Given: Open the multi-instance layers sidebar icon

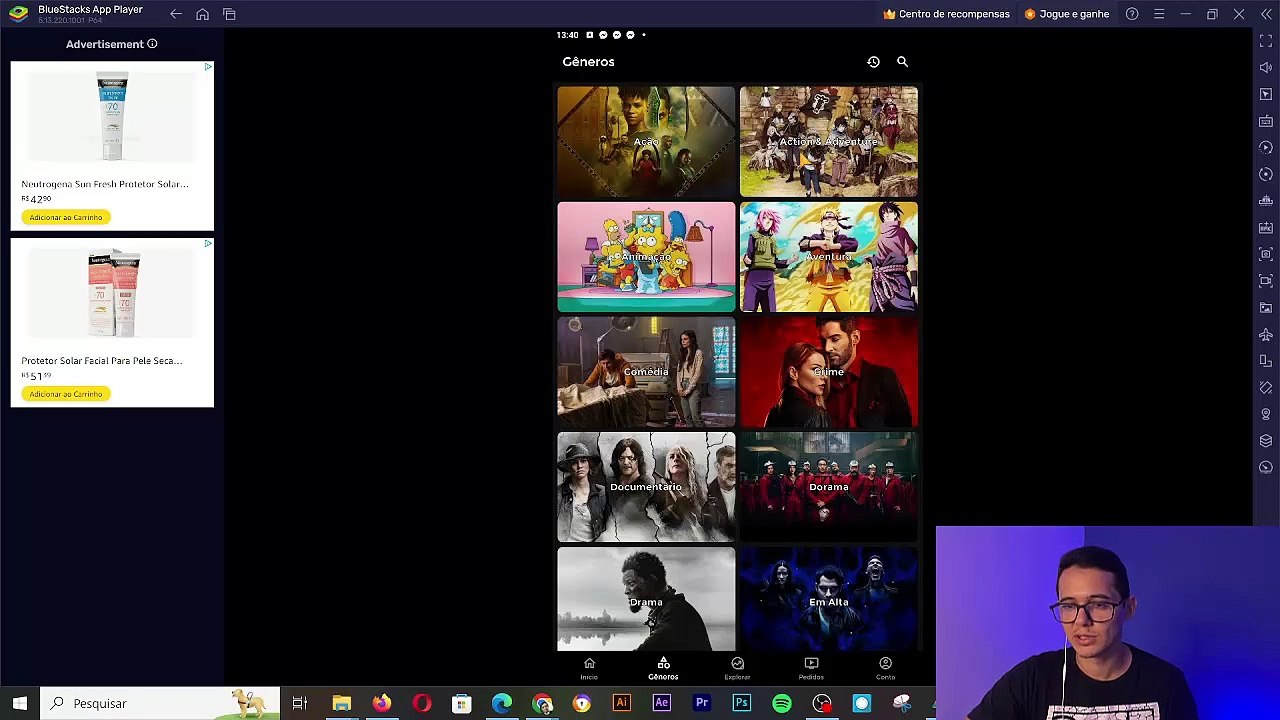Looking at the screenshot, I should [x=1266, y=441].
